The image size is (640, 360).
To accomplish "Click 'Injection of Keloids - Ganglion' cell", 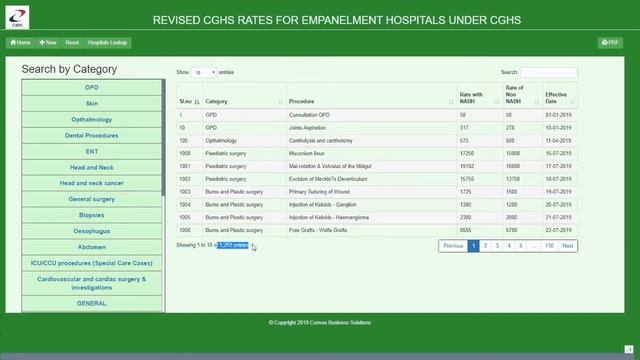I will [371, 204].
